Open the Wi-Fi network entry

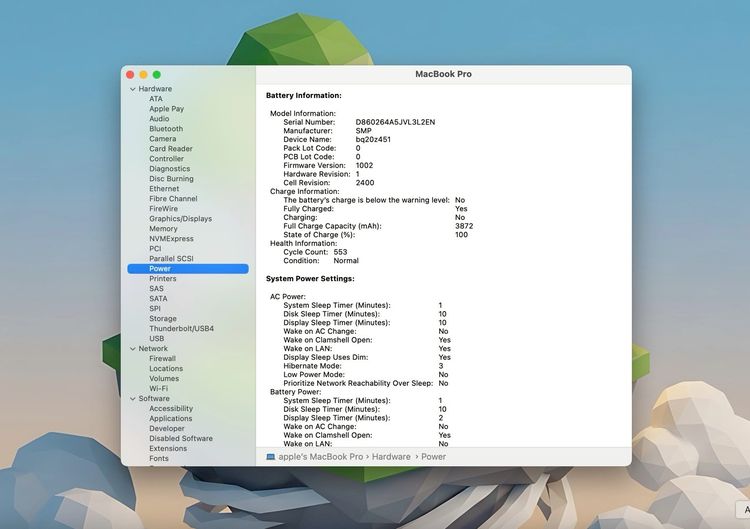tap(158, 389)
